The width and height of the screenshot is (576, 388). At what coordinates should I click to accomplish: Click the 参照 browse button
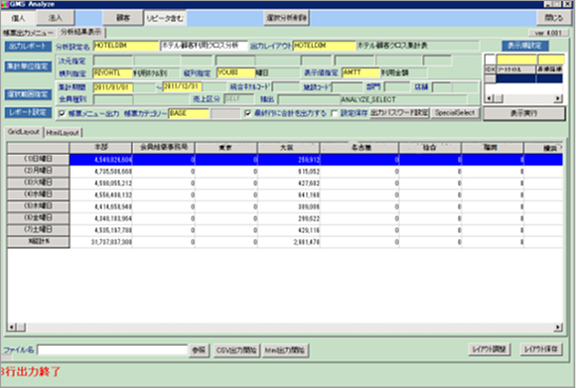[x=199, y=350]
